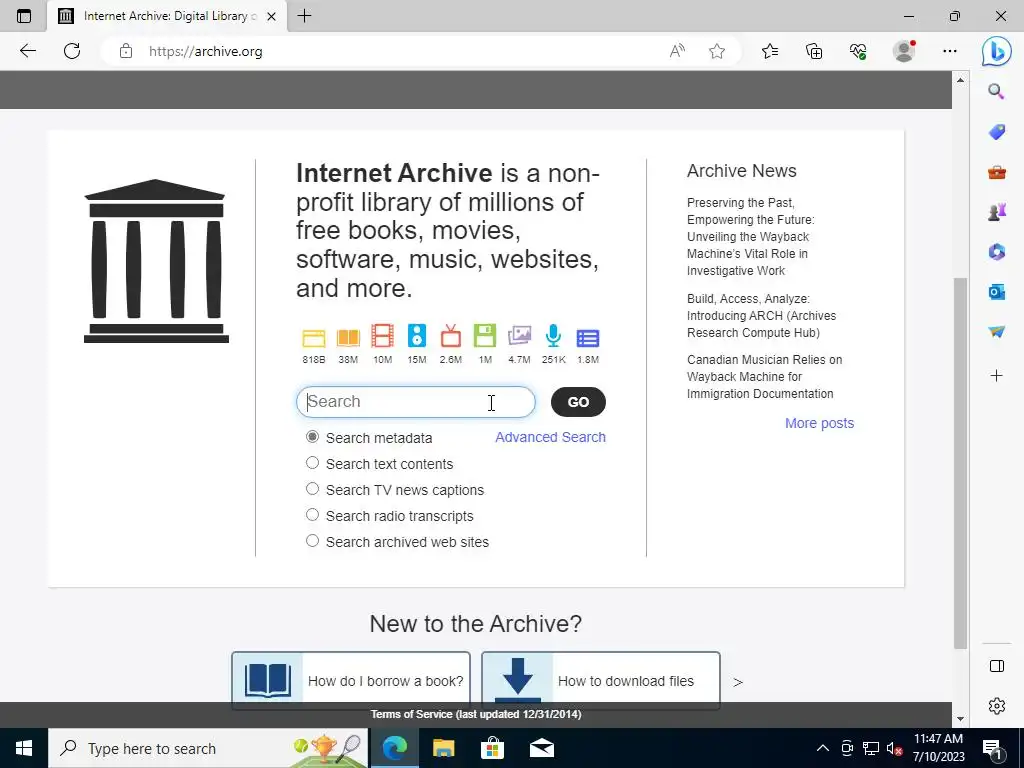Open the tab actions menu icon
This screenshot has width=1024, height=768.
[24, 16]
